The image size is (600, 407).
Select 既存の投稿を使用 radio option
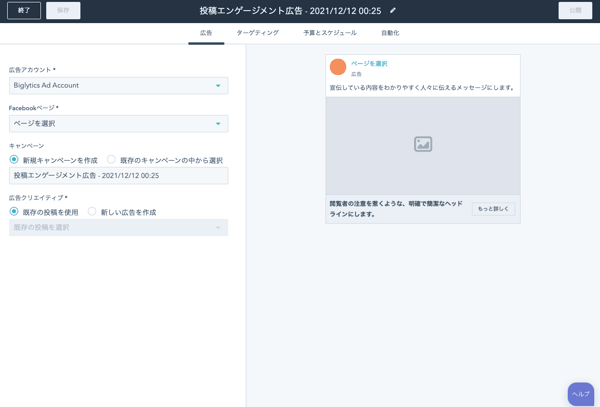(x=14, y=212)
